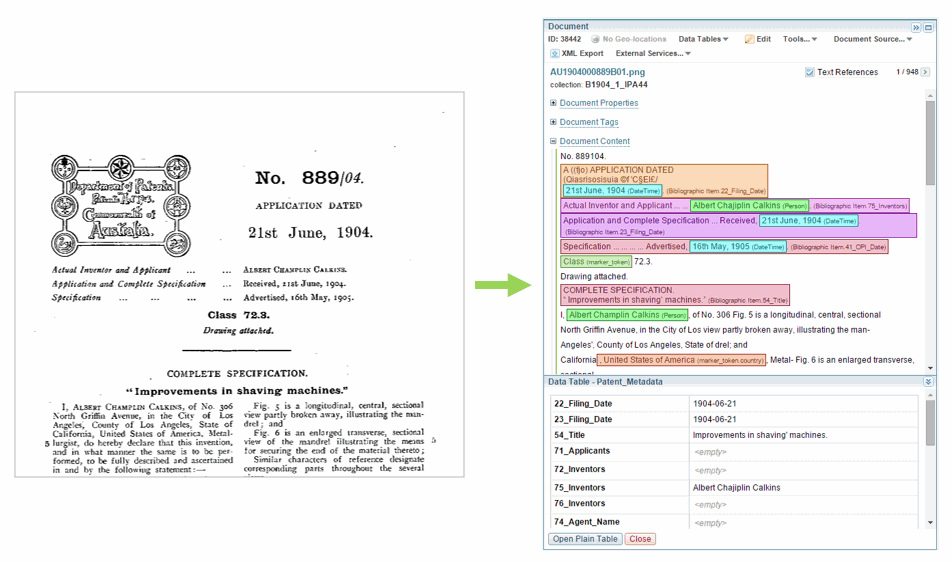Click the empty value for 72_Inventors
Screen dimensions: 952x562
pos(710,470)
